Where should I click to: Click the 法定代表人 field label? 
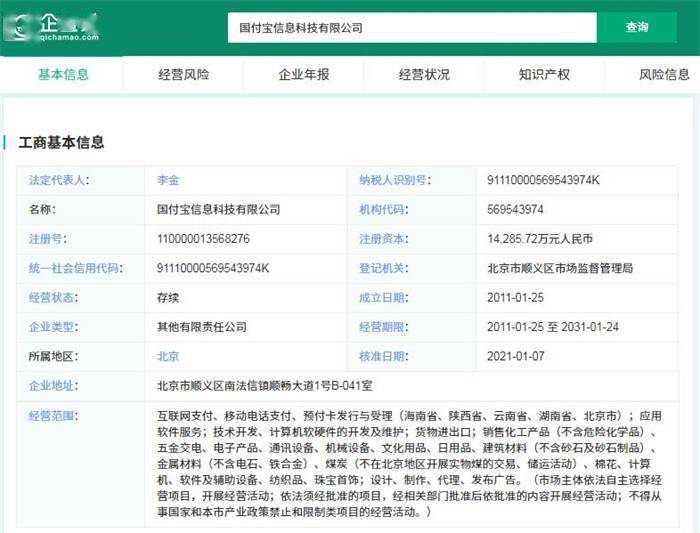[59, 180]
